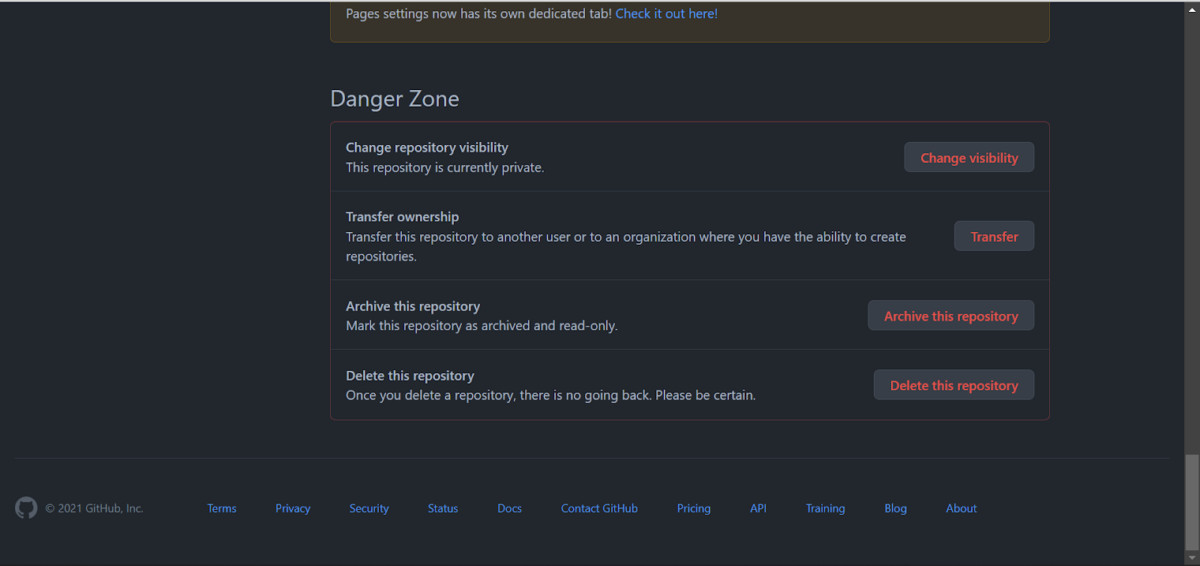This screenshot has width=1200, height=566.
Task: Visit the API footer link
Action: click(758, 508)
